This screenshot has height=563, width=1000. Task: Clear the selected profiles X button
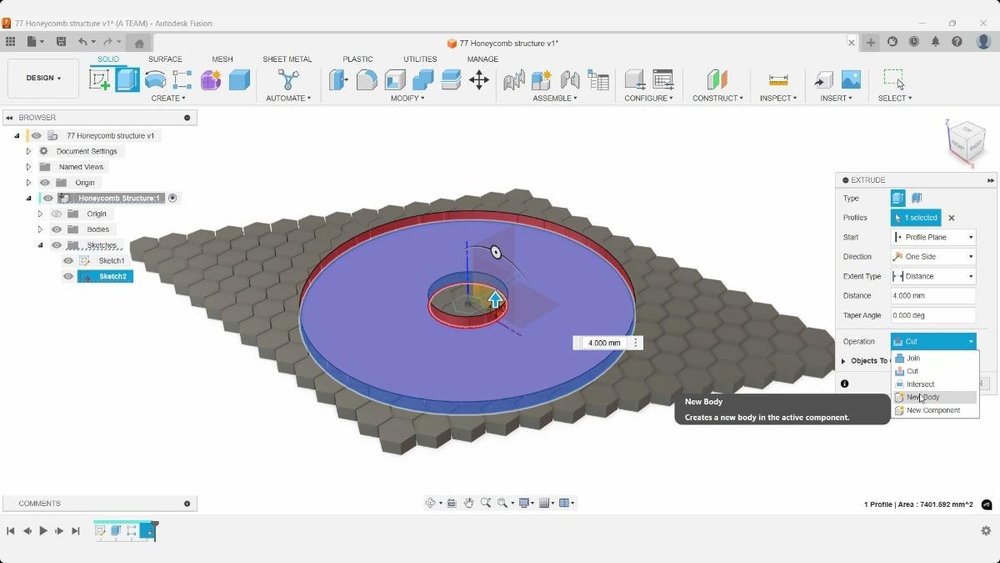952,218
